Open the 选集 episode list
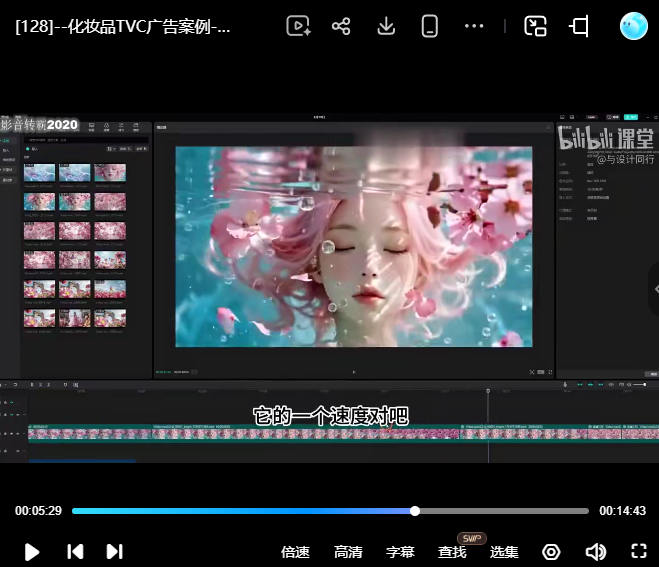Screen dimensions: 659x567 tap(504, 552)
